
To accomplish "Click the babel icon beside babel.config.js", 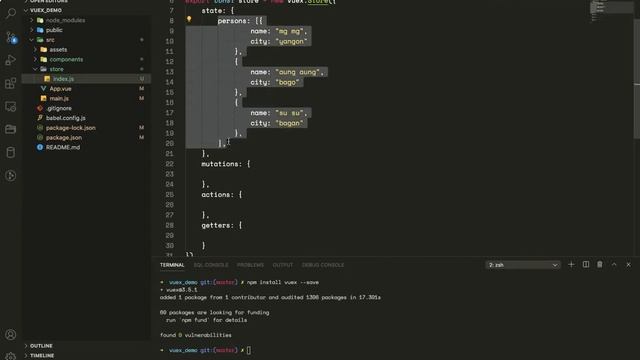I will click(40, 118).
